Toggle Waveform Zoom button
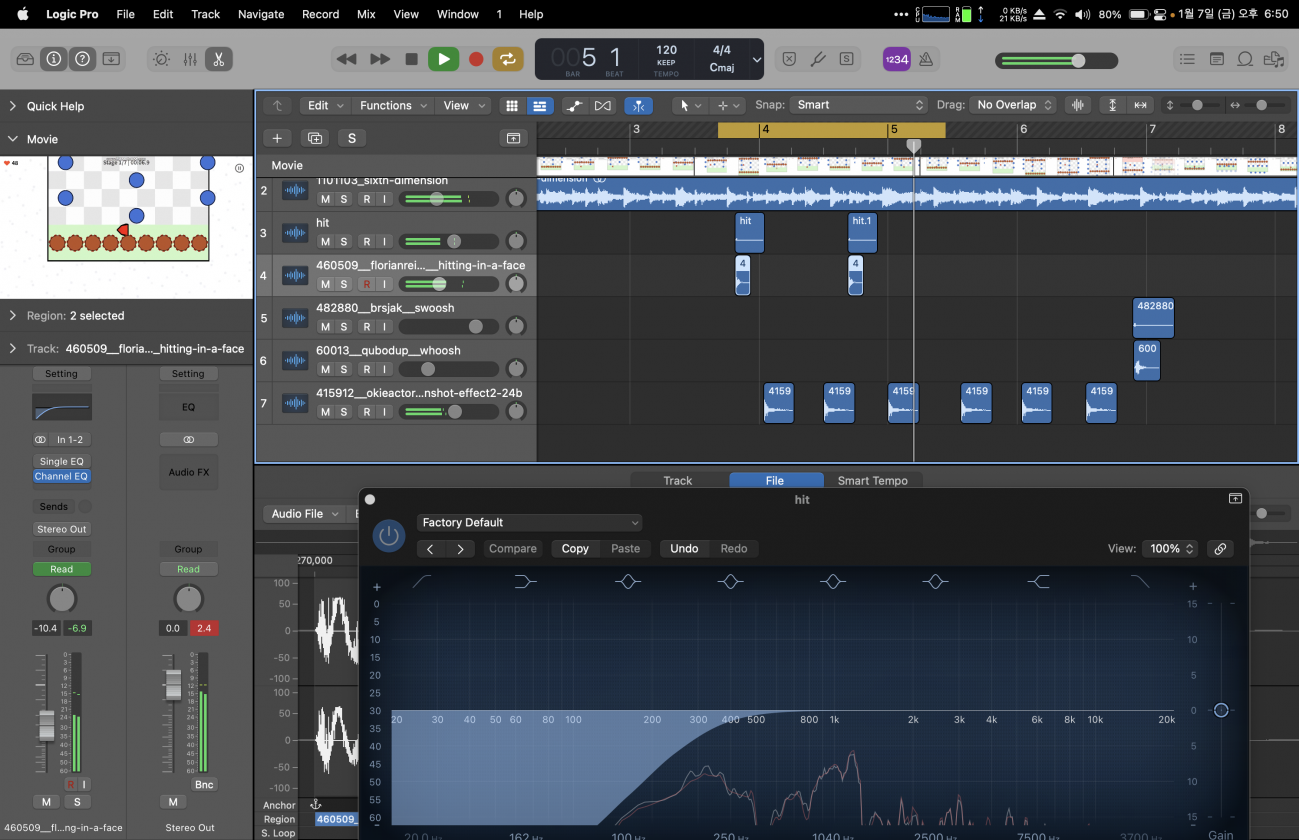Image resolution: width=1299 pixels, height=840 pixels. 1077,105
